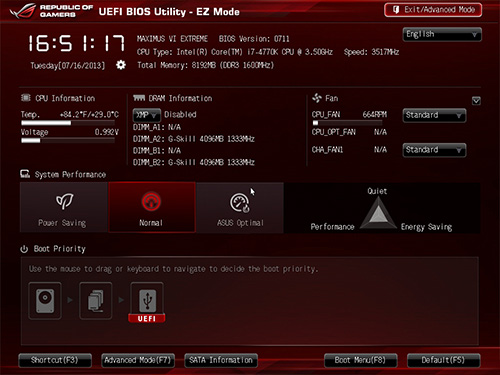The width and height of the screenshot is (500, 375).
Task: Click the MAXIMUS VI EXTREME model text
Action: 172,39
